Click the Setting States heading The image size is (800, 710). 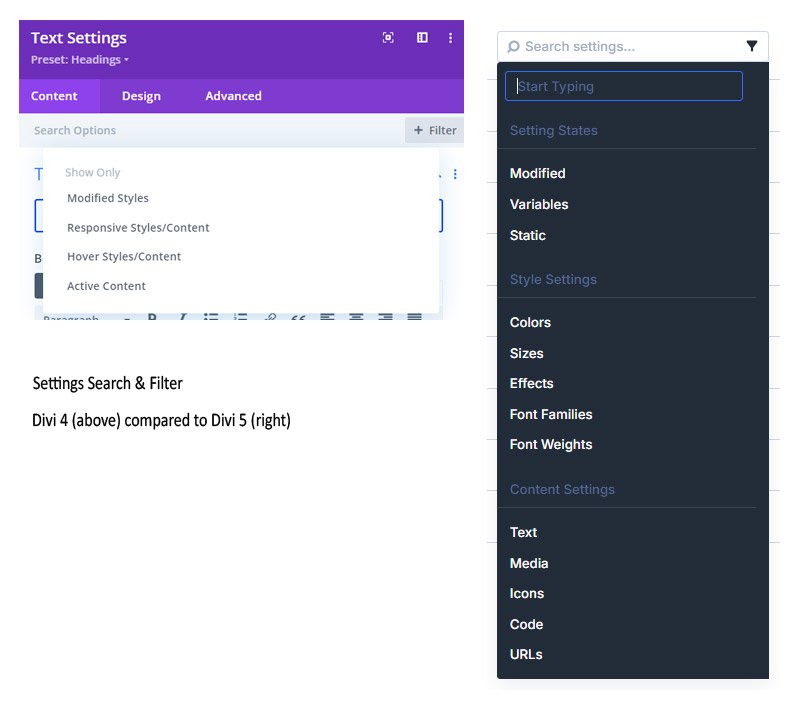[554, 131]
